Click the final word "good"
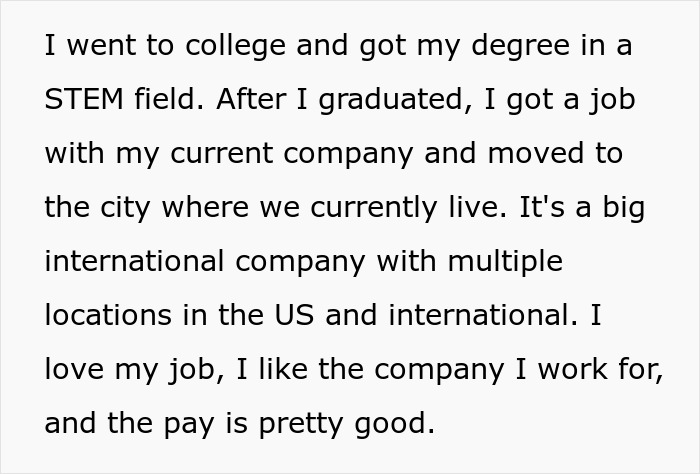 [x=399, y=423]
